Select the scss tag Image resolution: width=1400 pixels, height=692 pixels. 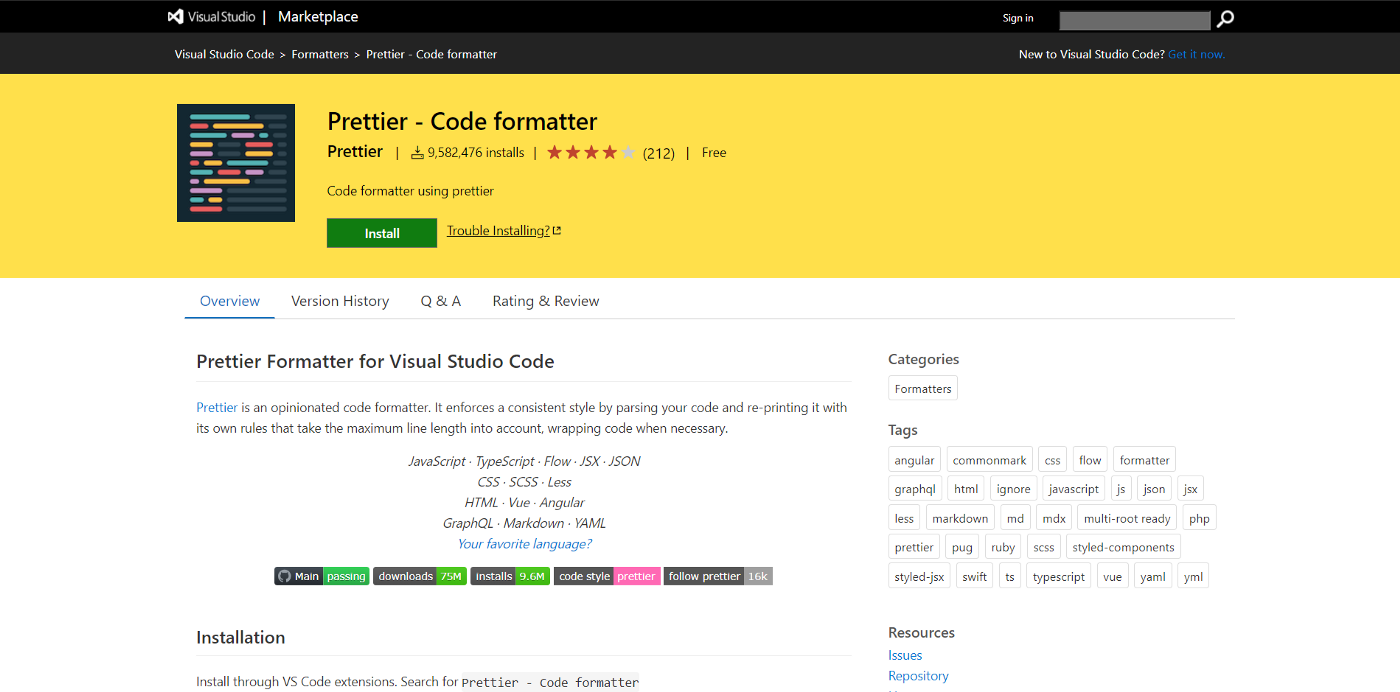[1044, 547]
